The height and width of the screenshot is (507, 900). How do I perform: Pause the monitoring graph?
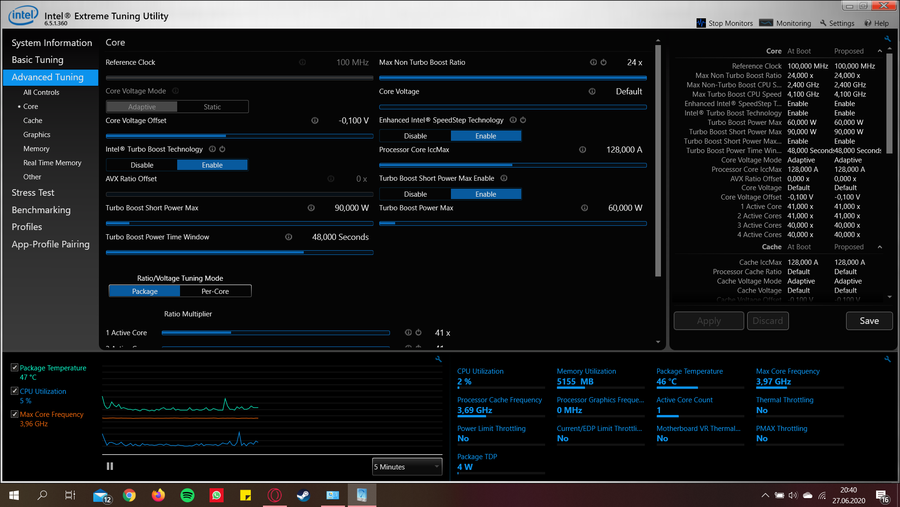[x=110, y=466]
